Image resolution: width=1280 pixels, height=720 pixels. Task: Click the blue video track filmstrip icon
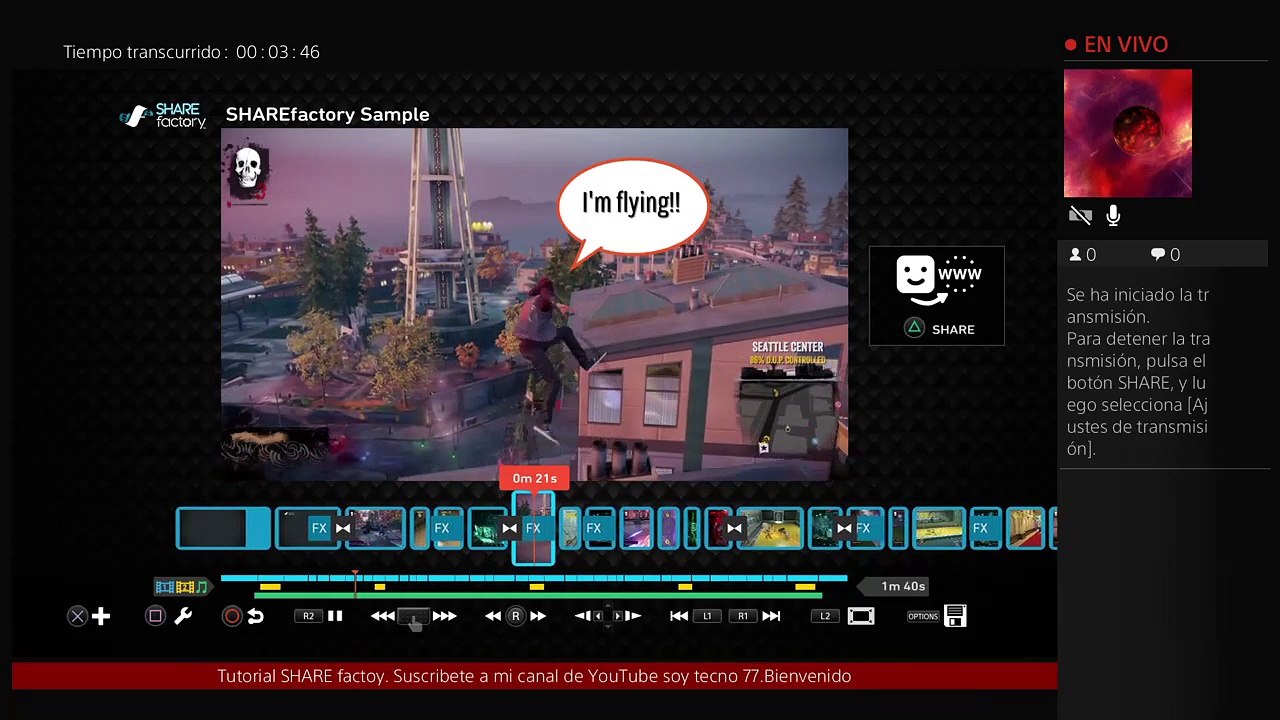165,587
